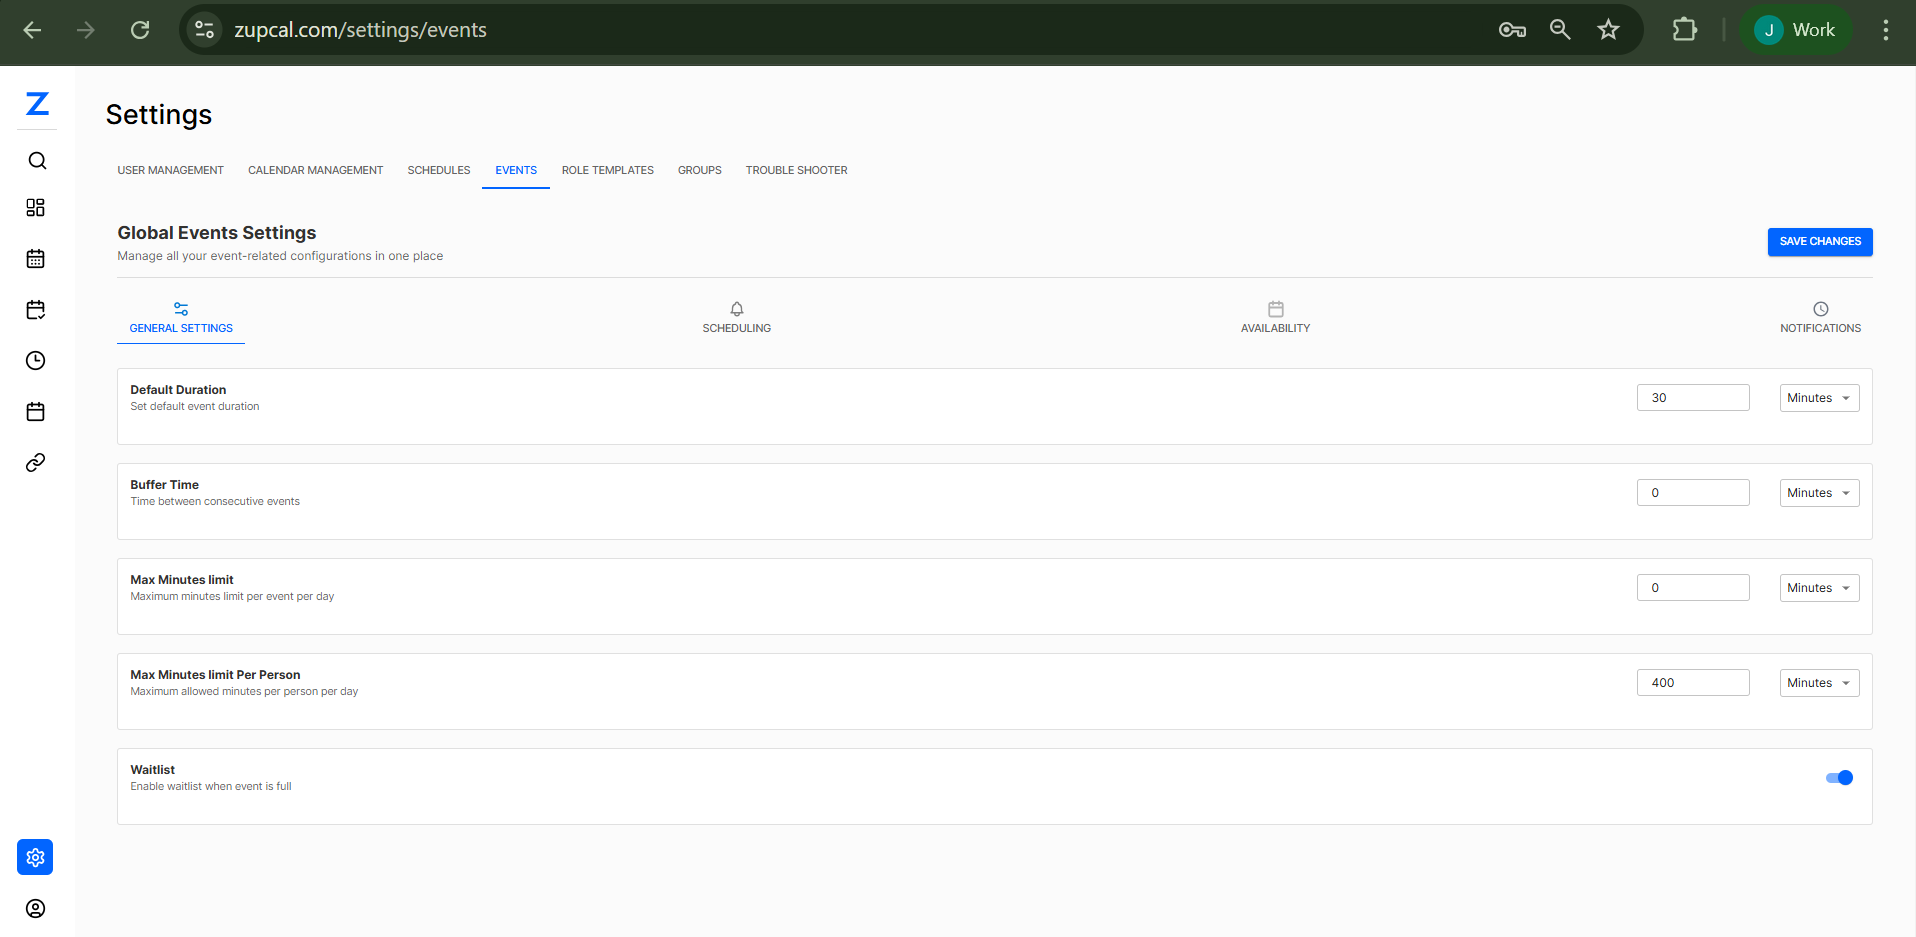Go to the Notifications sub-tab
Viewport: 1916px width, 937px height.
tap(1820, 318)
